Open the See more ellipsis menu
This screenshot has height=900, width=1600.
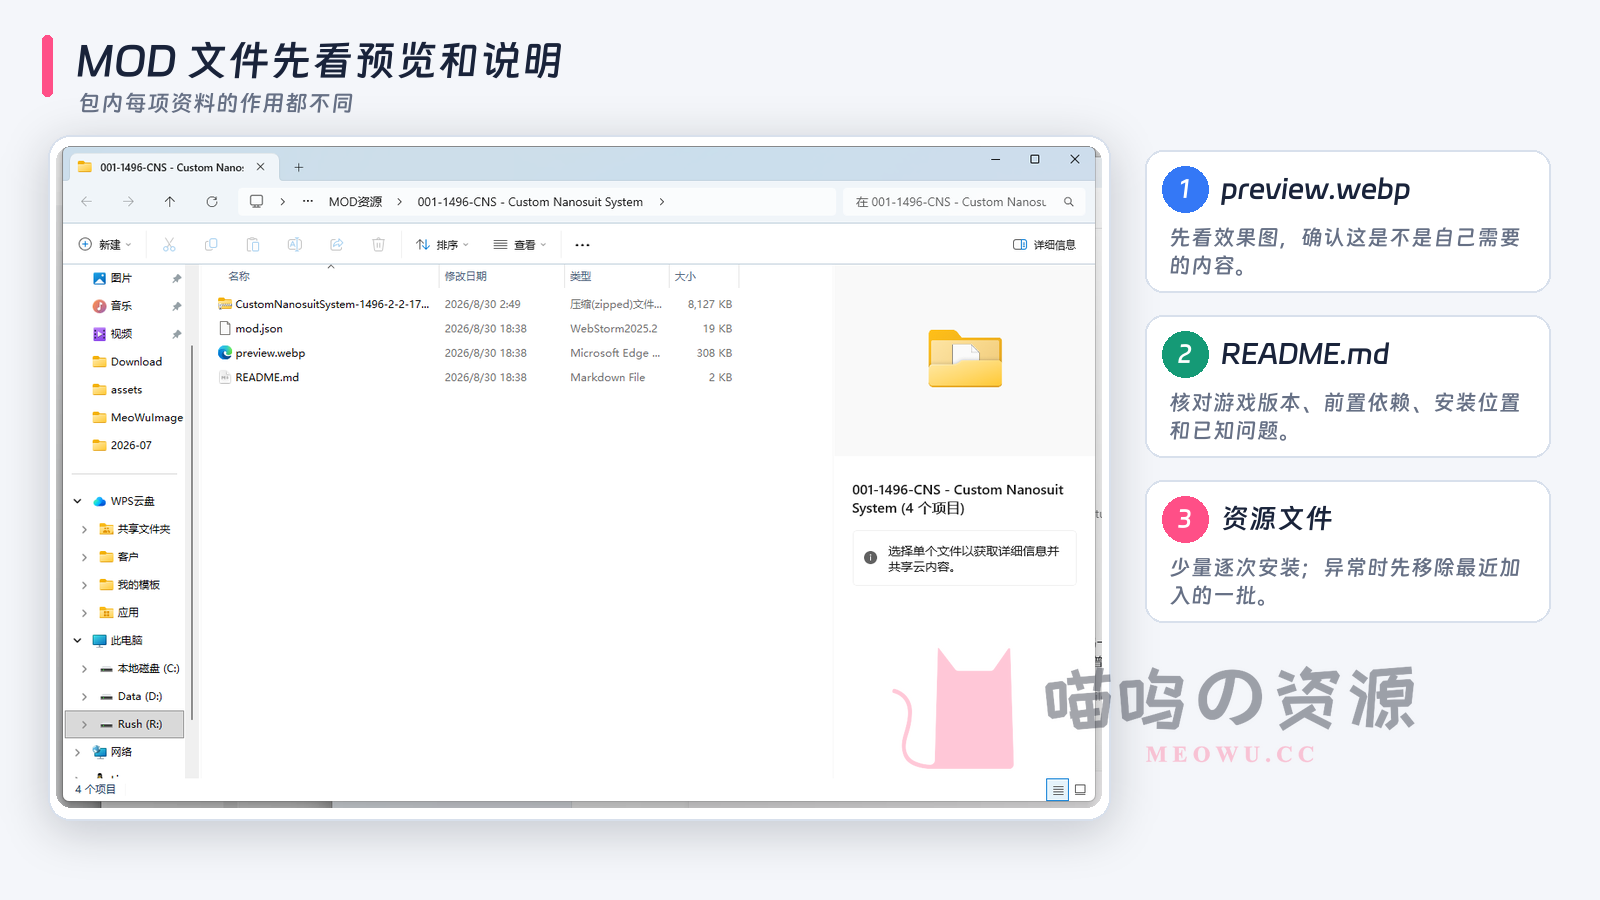[x=582, y=244]
